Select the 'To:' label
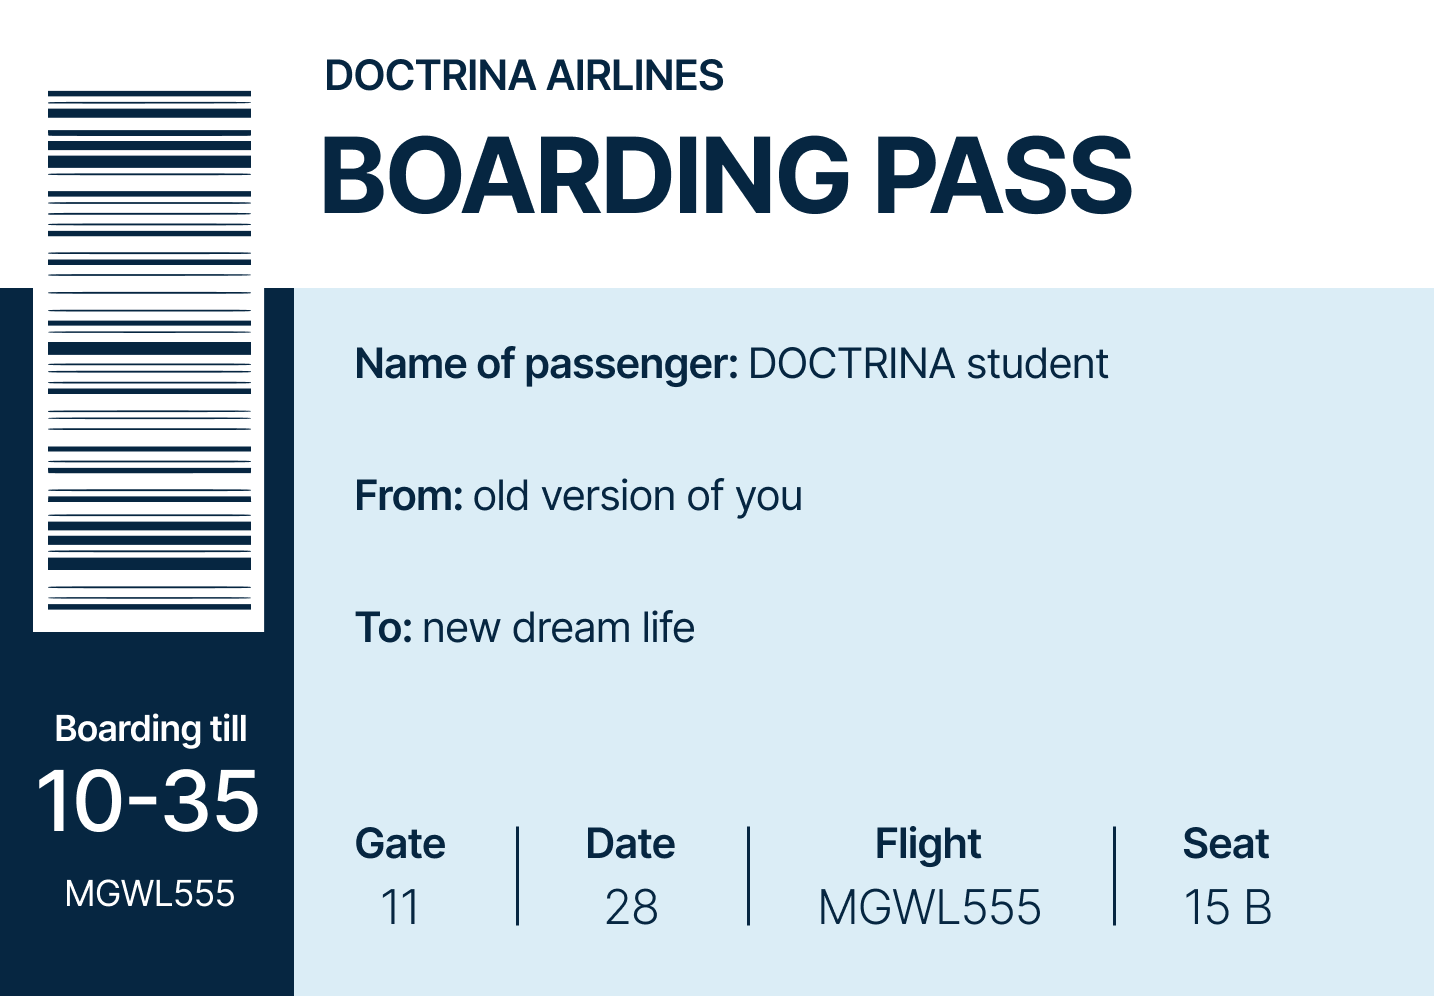This screenshot has width=1434, height=996. 383,628
